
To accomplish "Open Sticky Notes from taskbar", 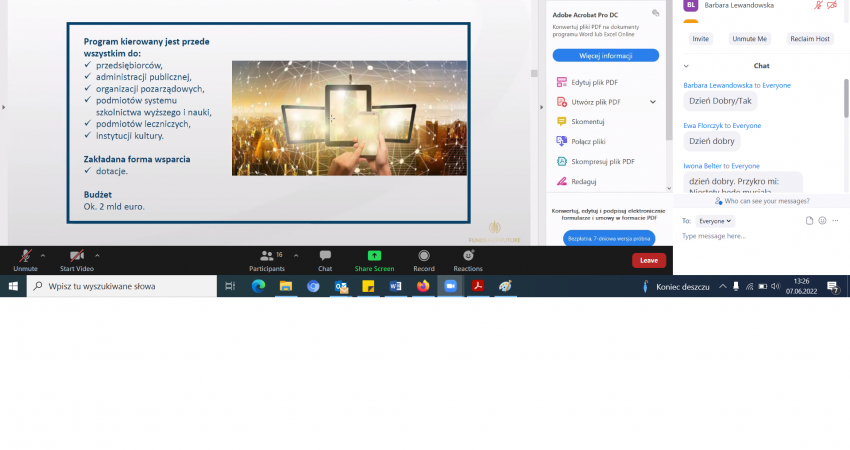I will 368,286.
